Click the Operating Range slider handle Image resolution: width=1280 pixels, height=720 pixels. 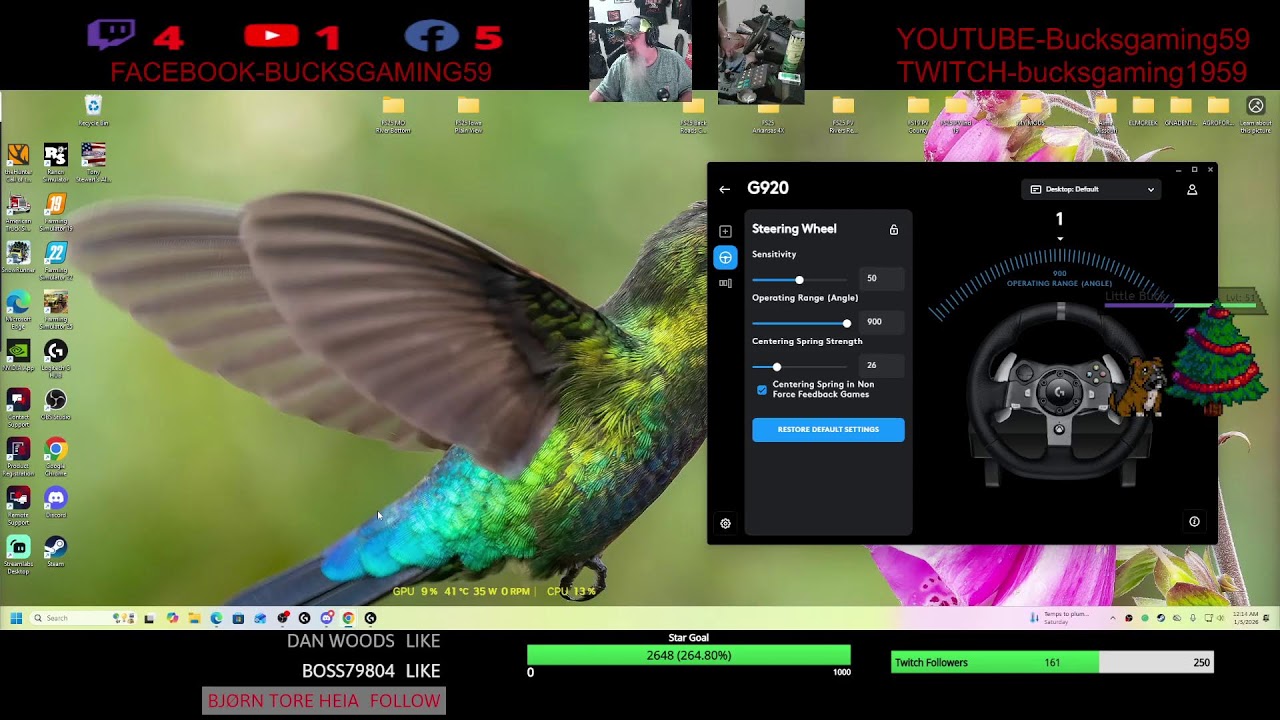coord(847,323)
